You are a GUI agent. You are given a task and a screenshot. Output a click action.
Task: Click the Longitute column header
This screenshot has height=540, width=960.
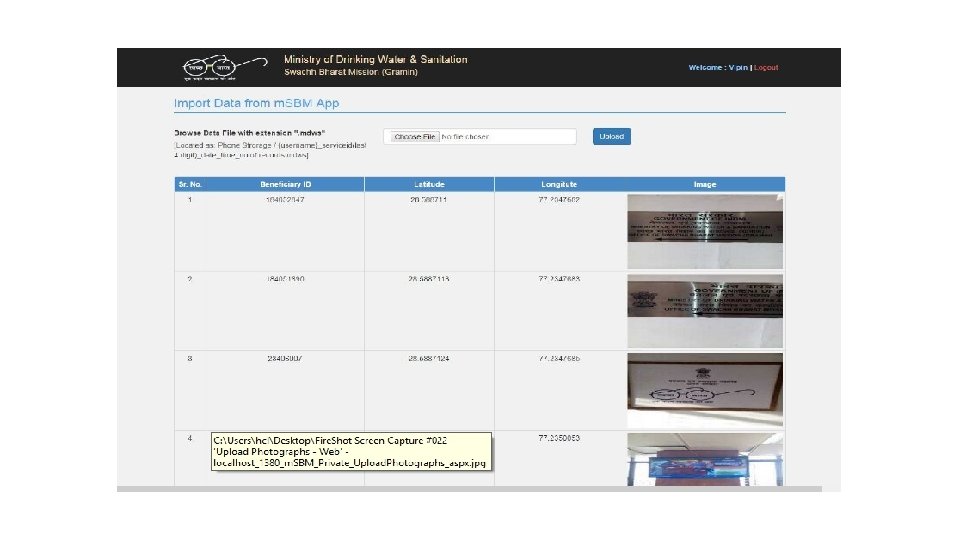pos(559,184)
